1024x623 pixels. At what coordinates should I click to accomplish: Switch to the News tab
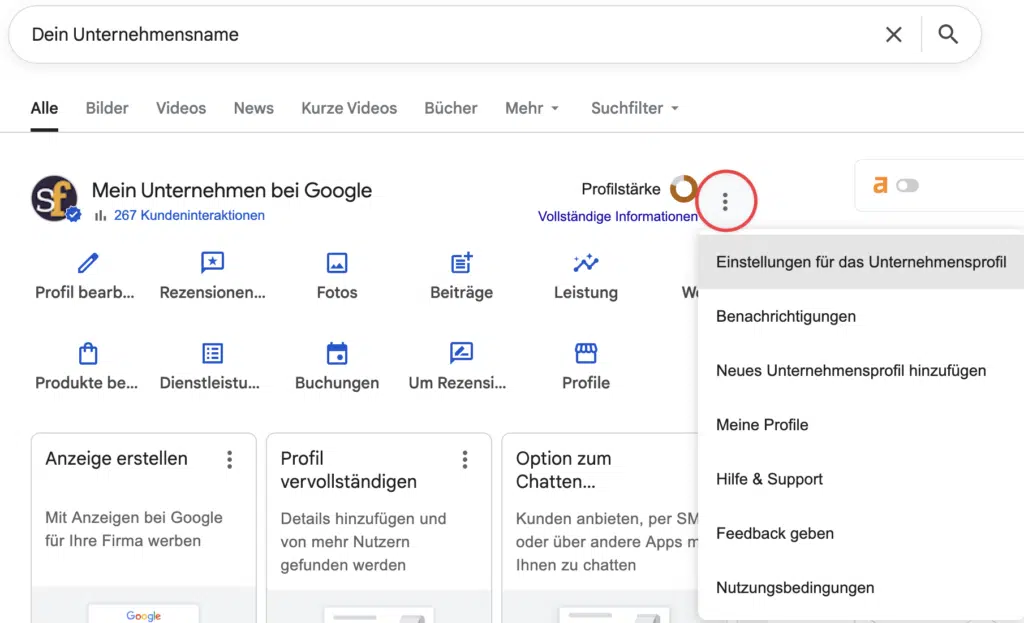pyautogui.click(x=253, y=108)
